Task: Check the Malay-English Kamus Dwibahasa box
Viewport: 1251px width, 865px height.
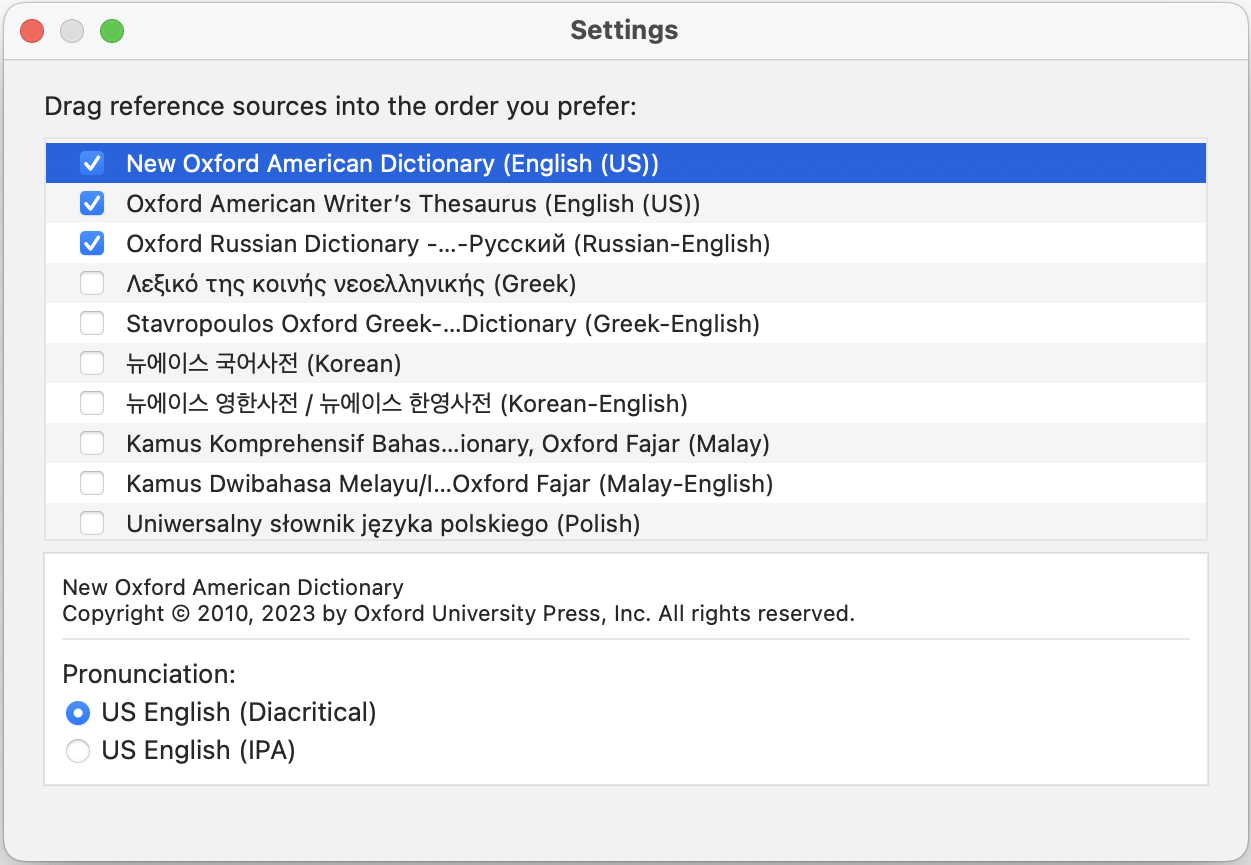Action: 92,483
